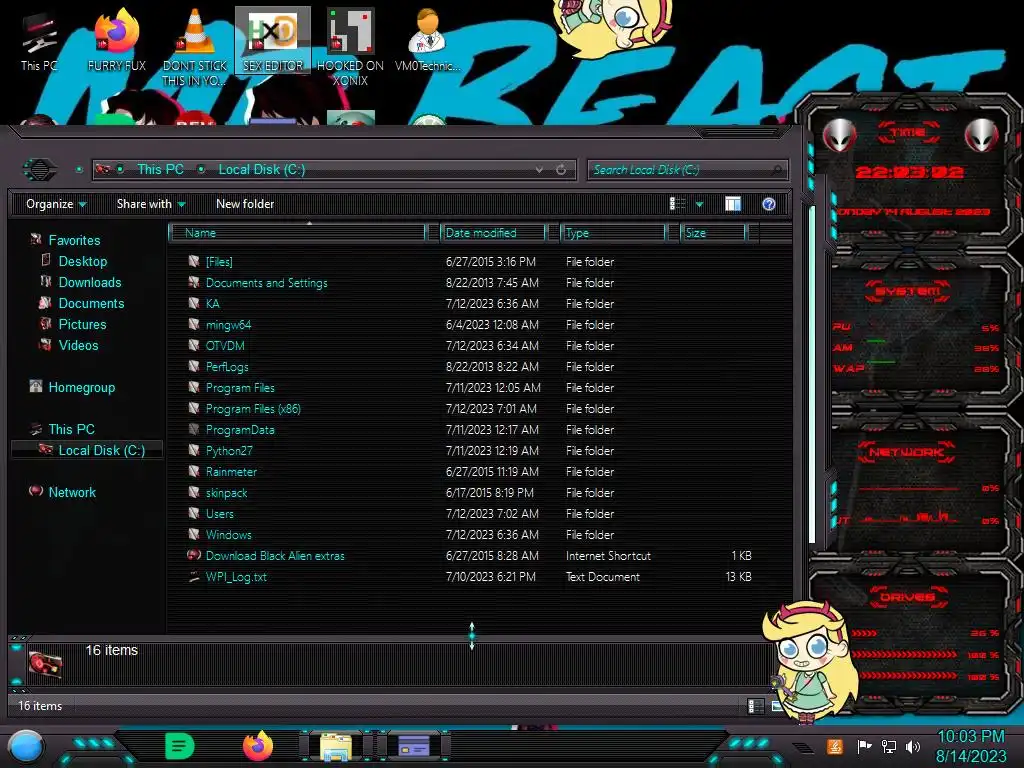Sort by the Date modified column header
Screen dimensions: 1024x768
(x=494, y=232)
